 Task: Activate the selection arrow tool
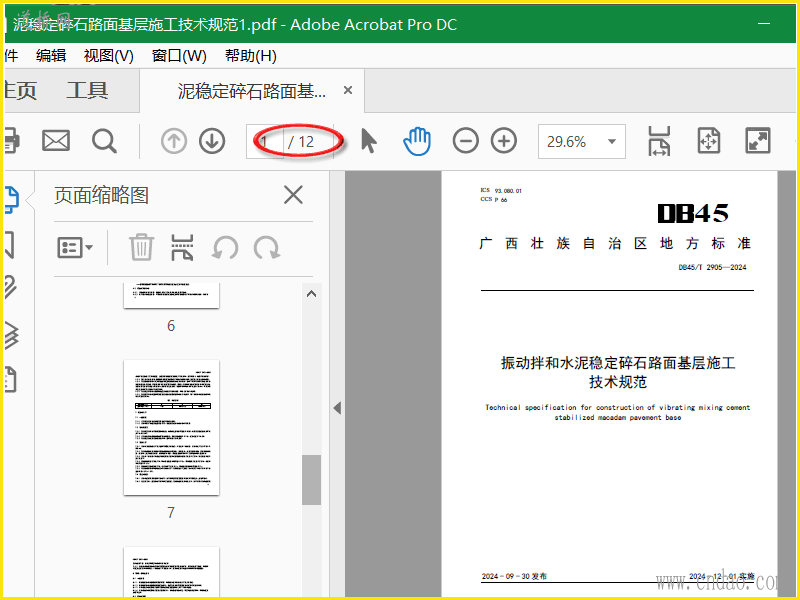368,141
